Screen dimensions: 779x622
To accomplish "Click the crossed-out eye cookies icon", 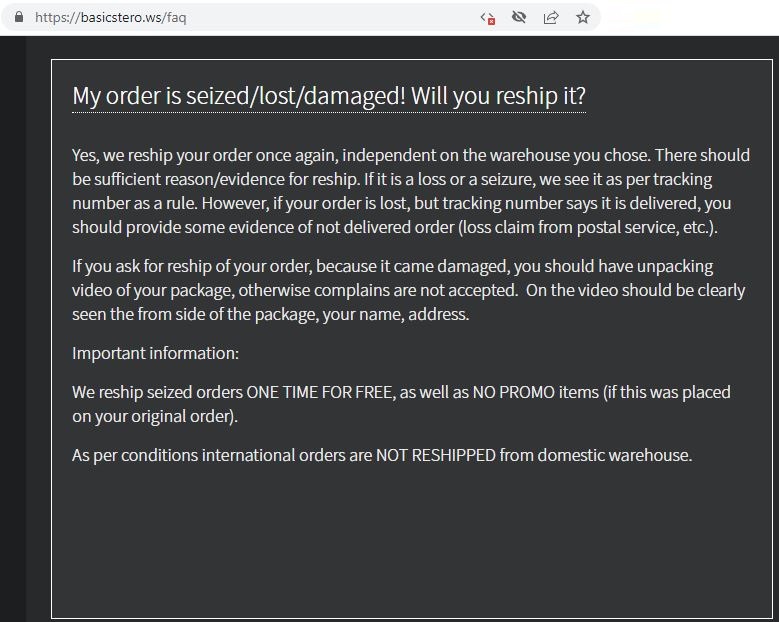I will (x=518, y=17).
